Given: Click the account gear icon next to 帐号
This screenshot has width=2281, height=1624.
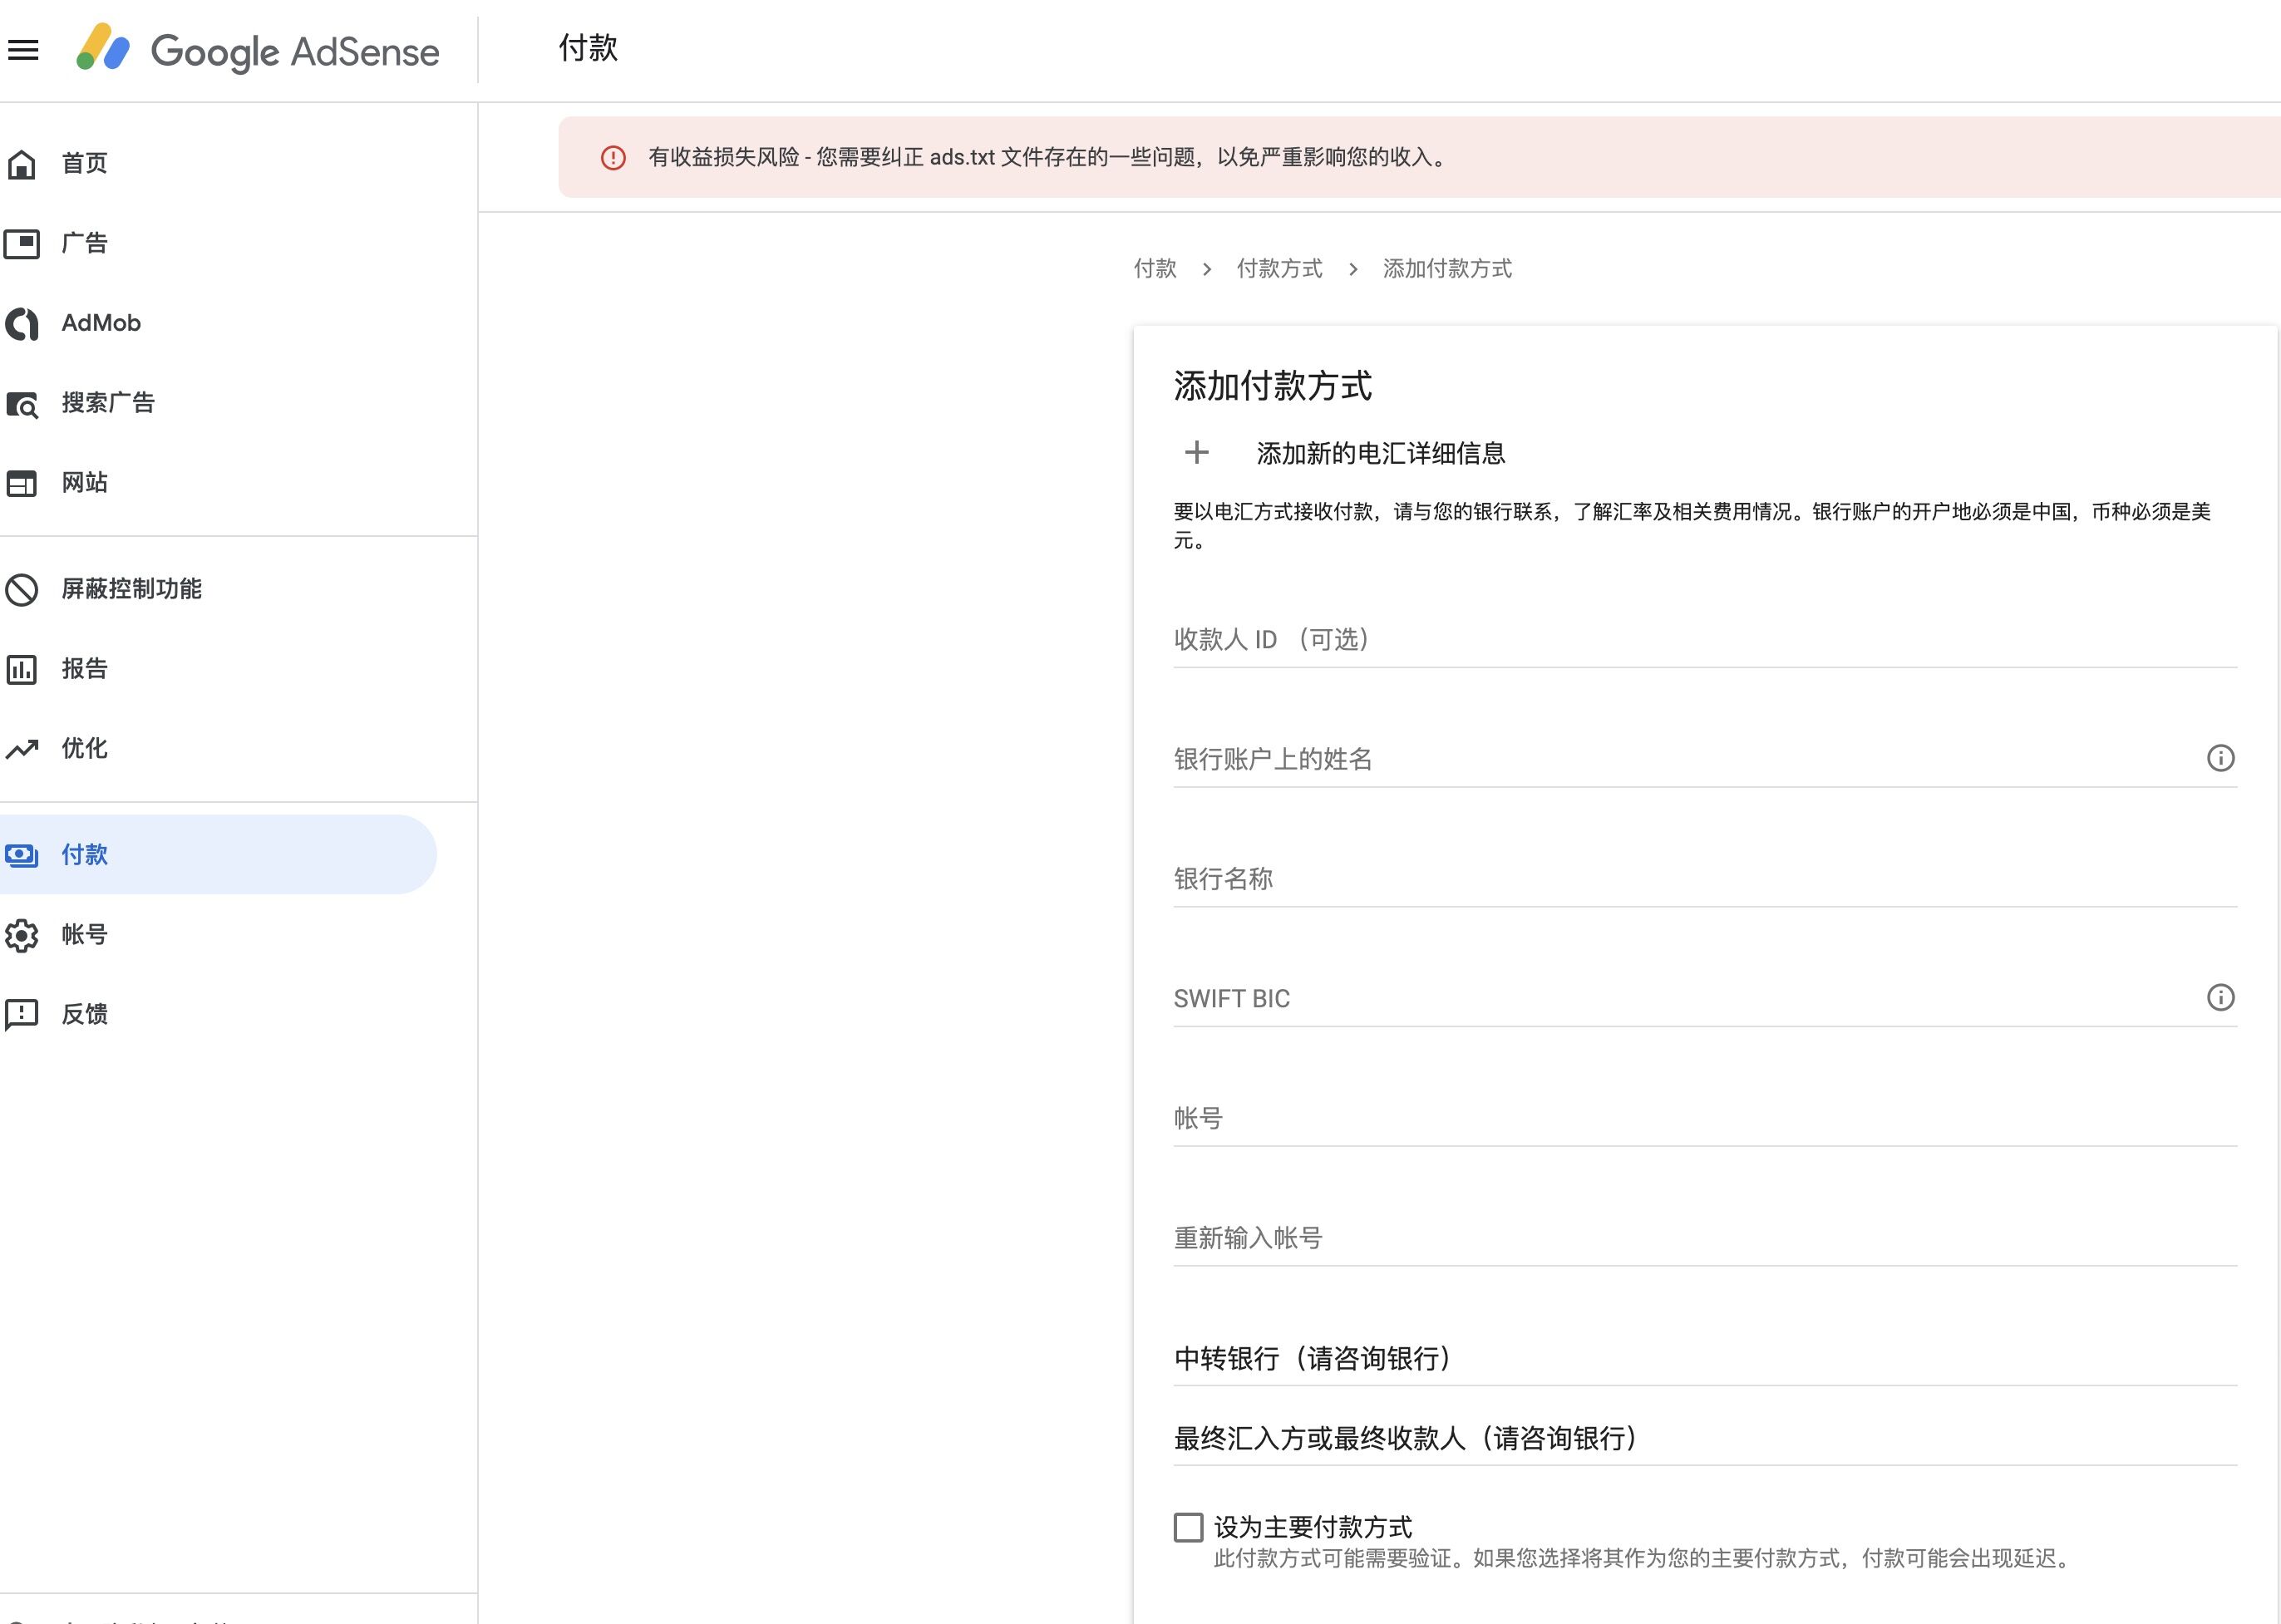Looking at the screenshot, I should (x=22, y=935).
